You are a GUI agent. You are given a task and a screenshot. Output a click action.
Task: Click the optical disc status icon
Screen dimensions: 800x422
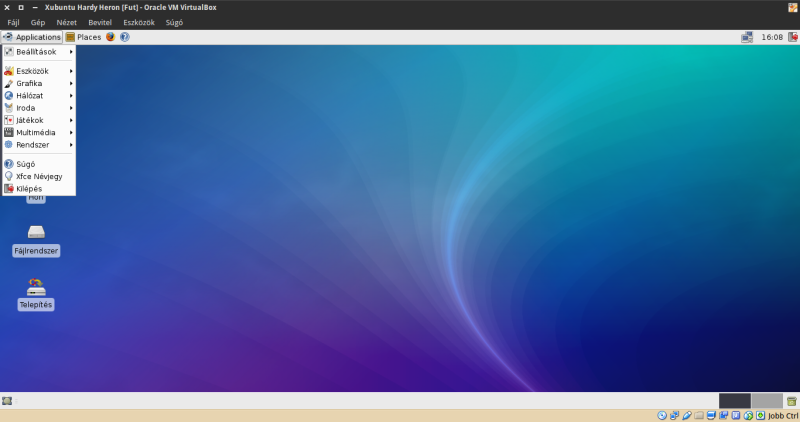tap(662, 415)
